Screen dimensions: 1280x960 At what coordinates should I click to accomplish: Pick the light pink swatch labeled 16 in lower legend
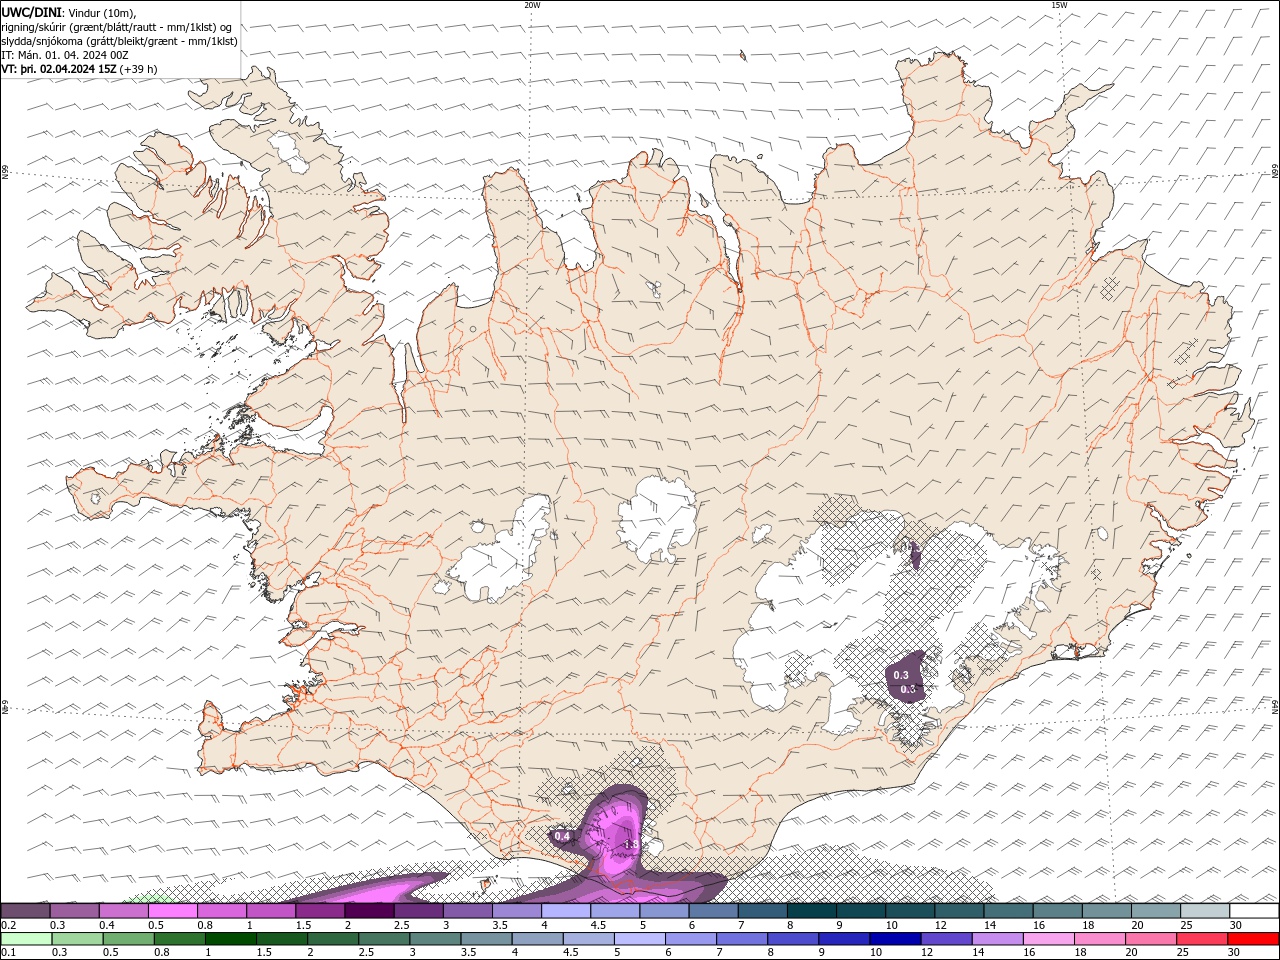(1049, 939)
